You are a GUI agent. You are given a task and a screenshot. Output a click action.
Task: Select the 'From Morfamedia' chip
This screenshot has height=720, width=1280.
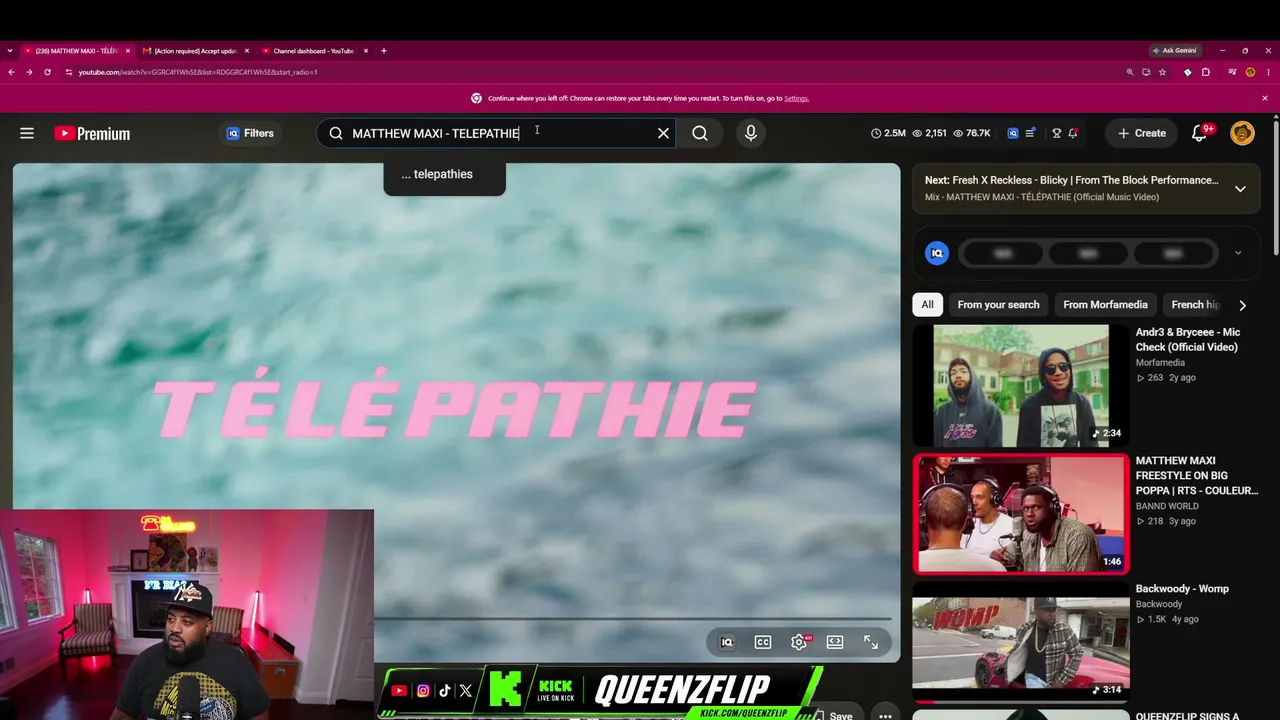(1105, 305)
